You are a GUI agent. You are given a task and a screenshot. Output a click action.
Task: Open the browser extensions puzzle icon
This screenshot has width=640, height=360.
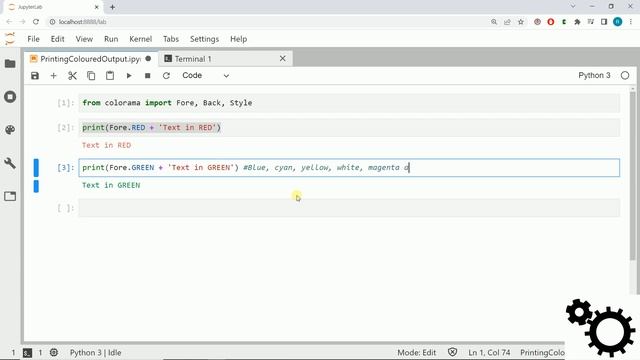[x=577, y=22]
